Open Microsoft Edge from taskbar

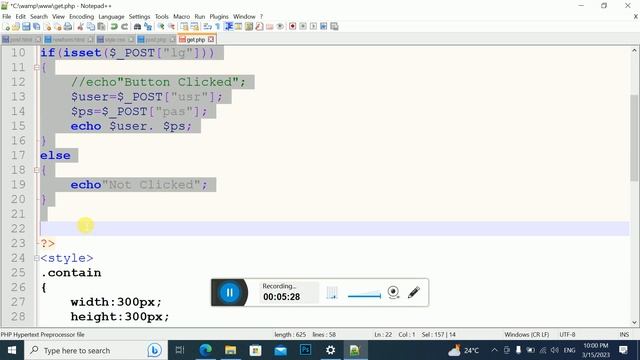[205, 350]
